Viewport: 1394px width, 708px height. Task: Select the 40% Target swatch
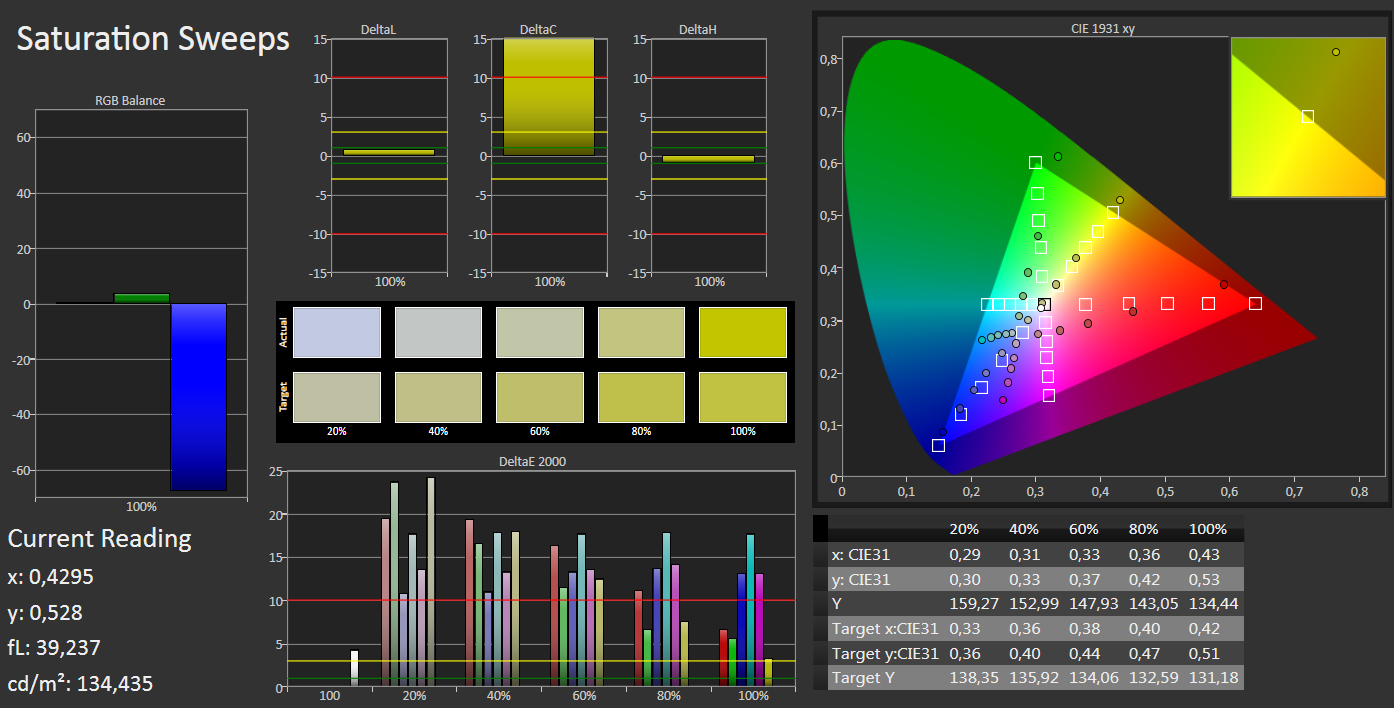438,397
